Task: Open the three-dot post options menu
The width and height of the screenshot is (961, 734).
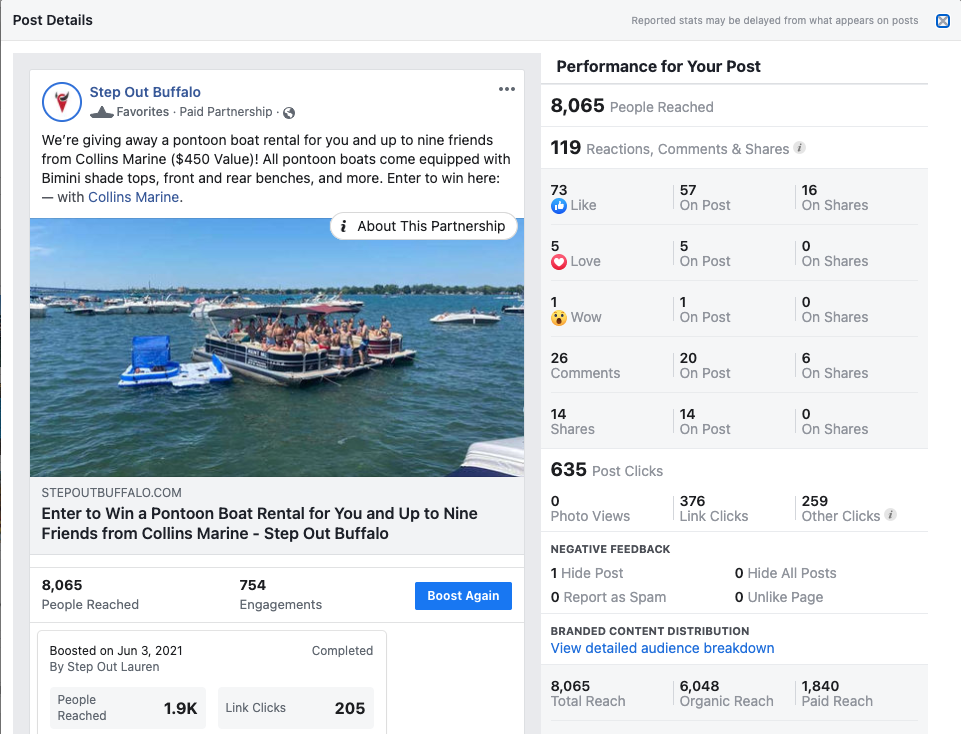Action: click(x=506, y=89)
